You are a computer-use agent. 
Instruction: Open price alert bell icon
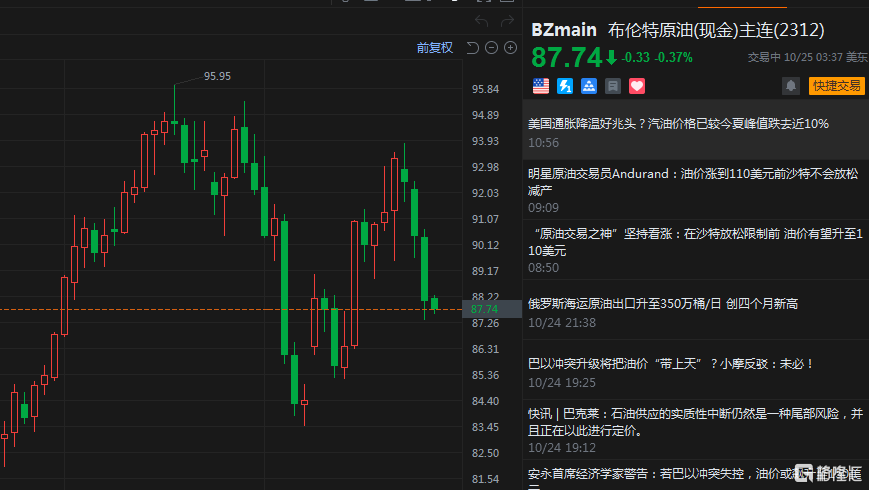point(791,86)
